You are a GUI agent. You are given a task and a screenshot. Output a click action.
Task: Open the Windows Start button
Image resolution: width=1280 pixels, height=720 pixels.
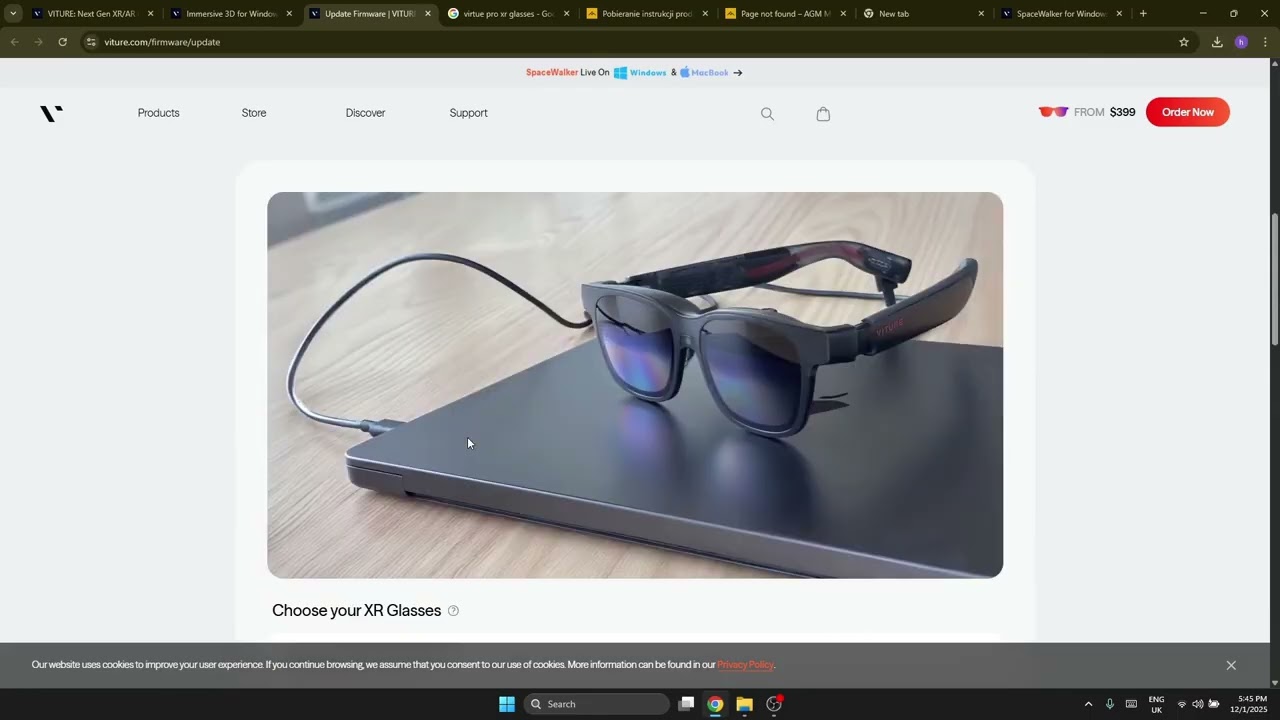507,704
